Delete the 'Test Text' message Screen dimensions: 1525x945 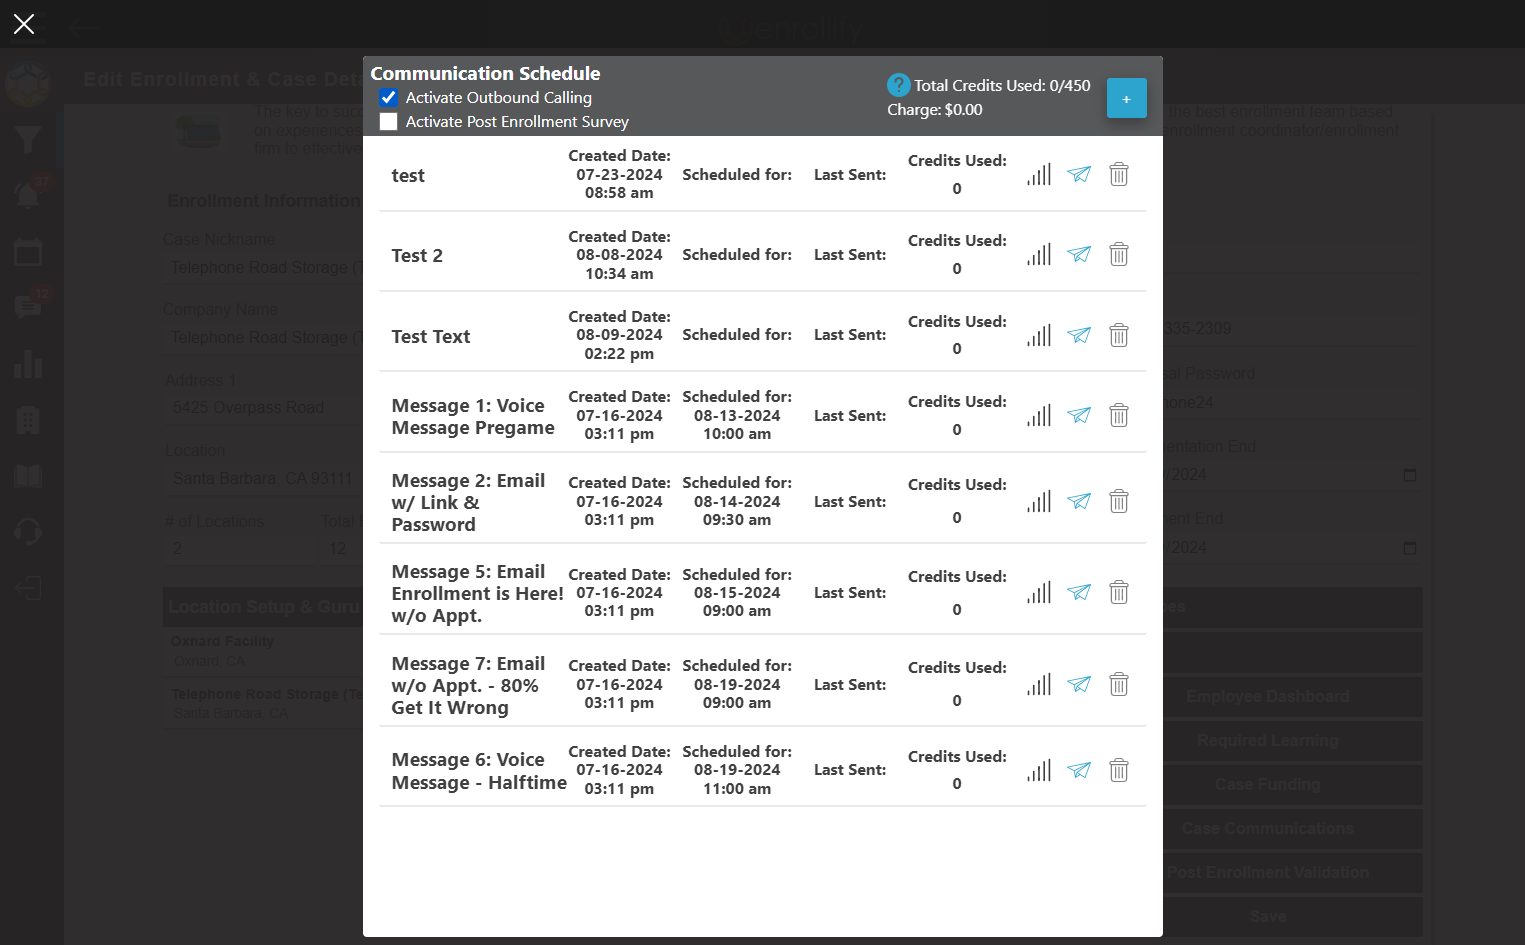tap(1119, 335)
